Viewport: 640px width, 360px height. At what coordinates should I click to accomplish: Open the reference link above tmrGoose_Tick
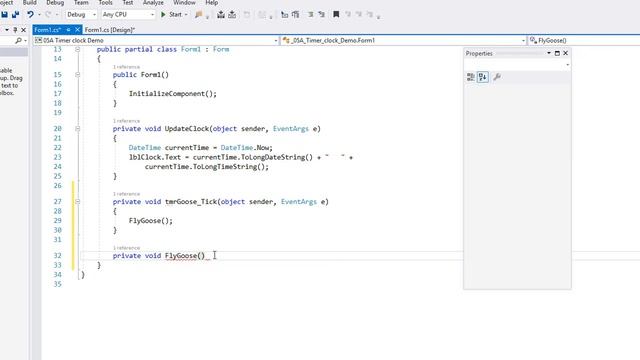[x=126, y=194]
